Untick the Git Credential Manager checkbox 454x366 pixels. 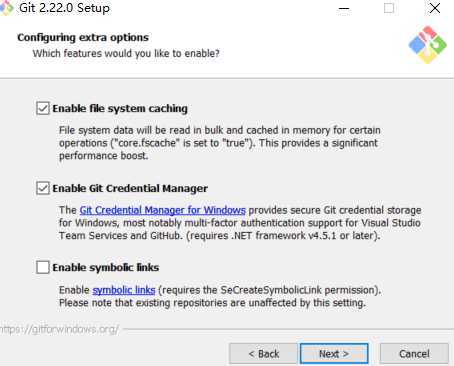tap(43, 188)
